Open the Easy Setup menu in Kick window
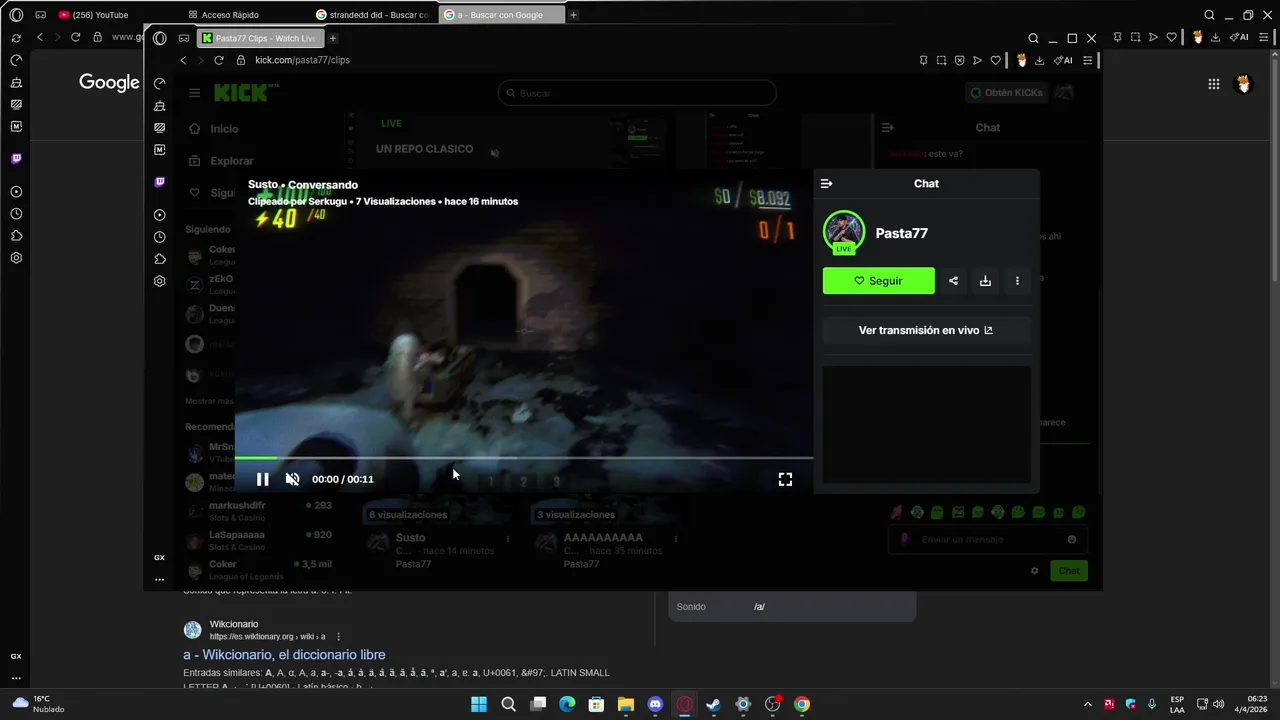 click(x=1088, y=60)
